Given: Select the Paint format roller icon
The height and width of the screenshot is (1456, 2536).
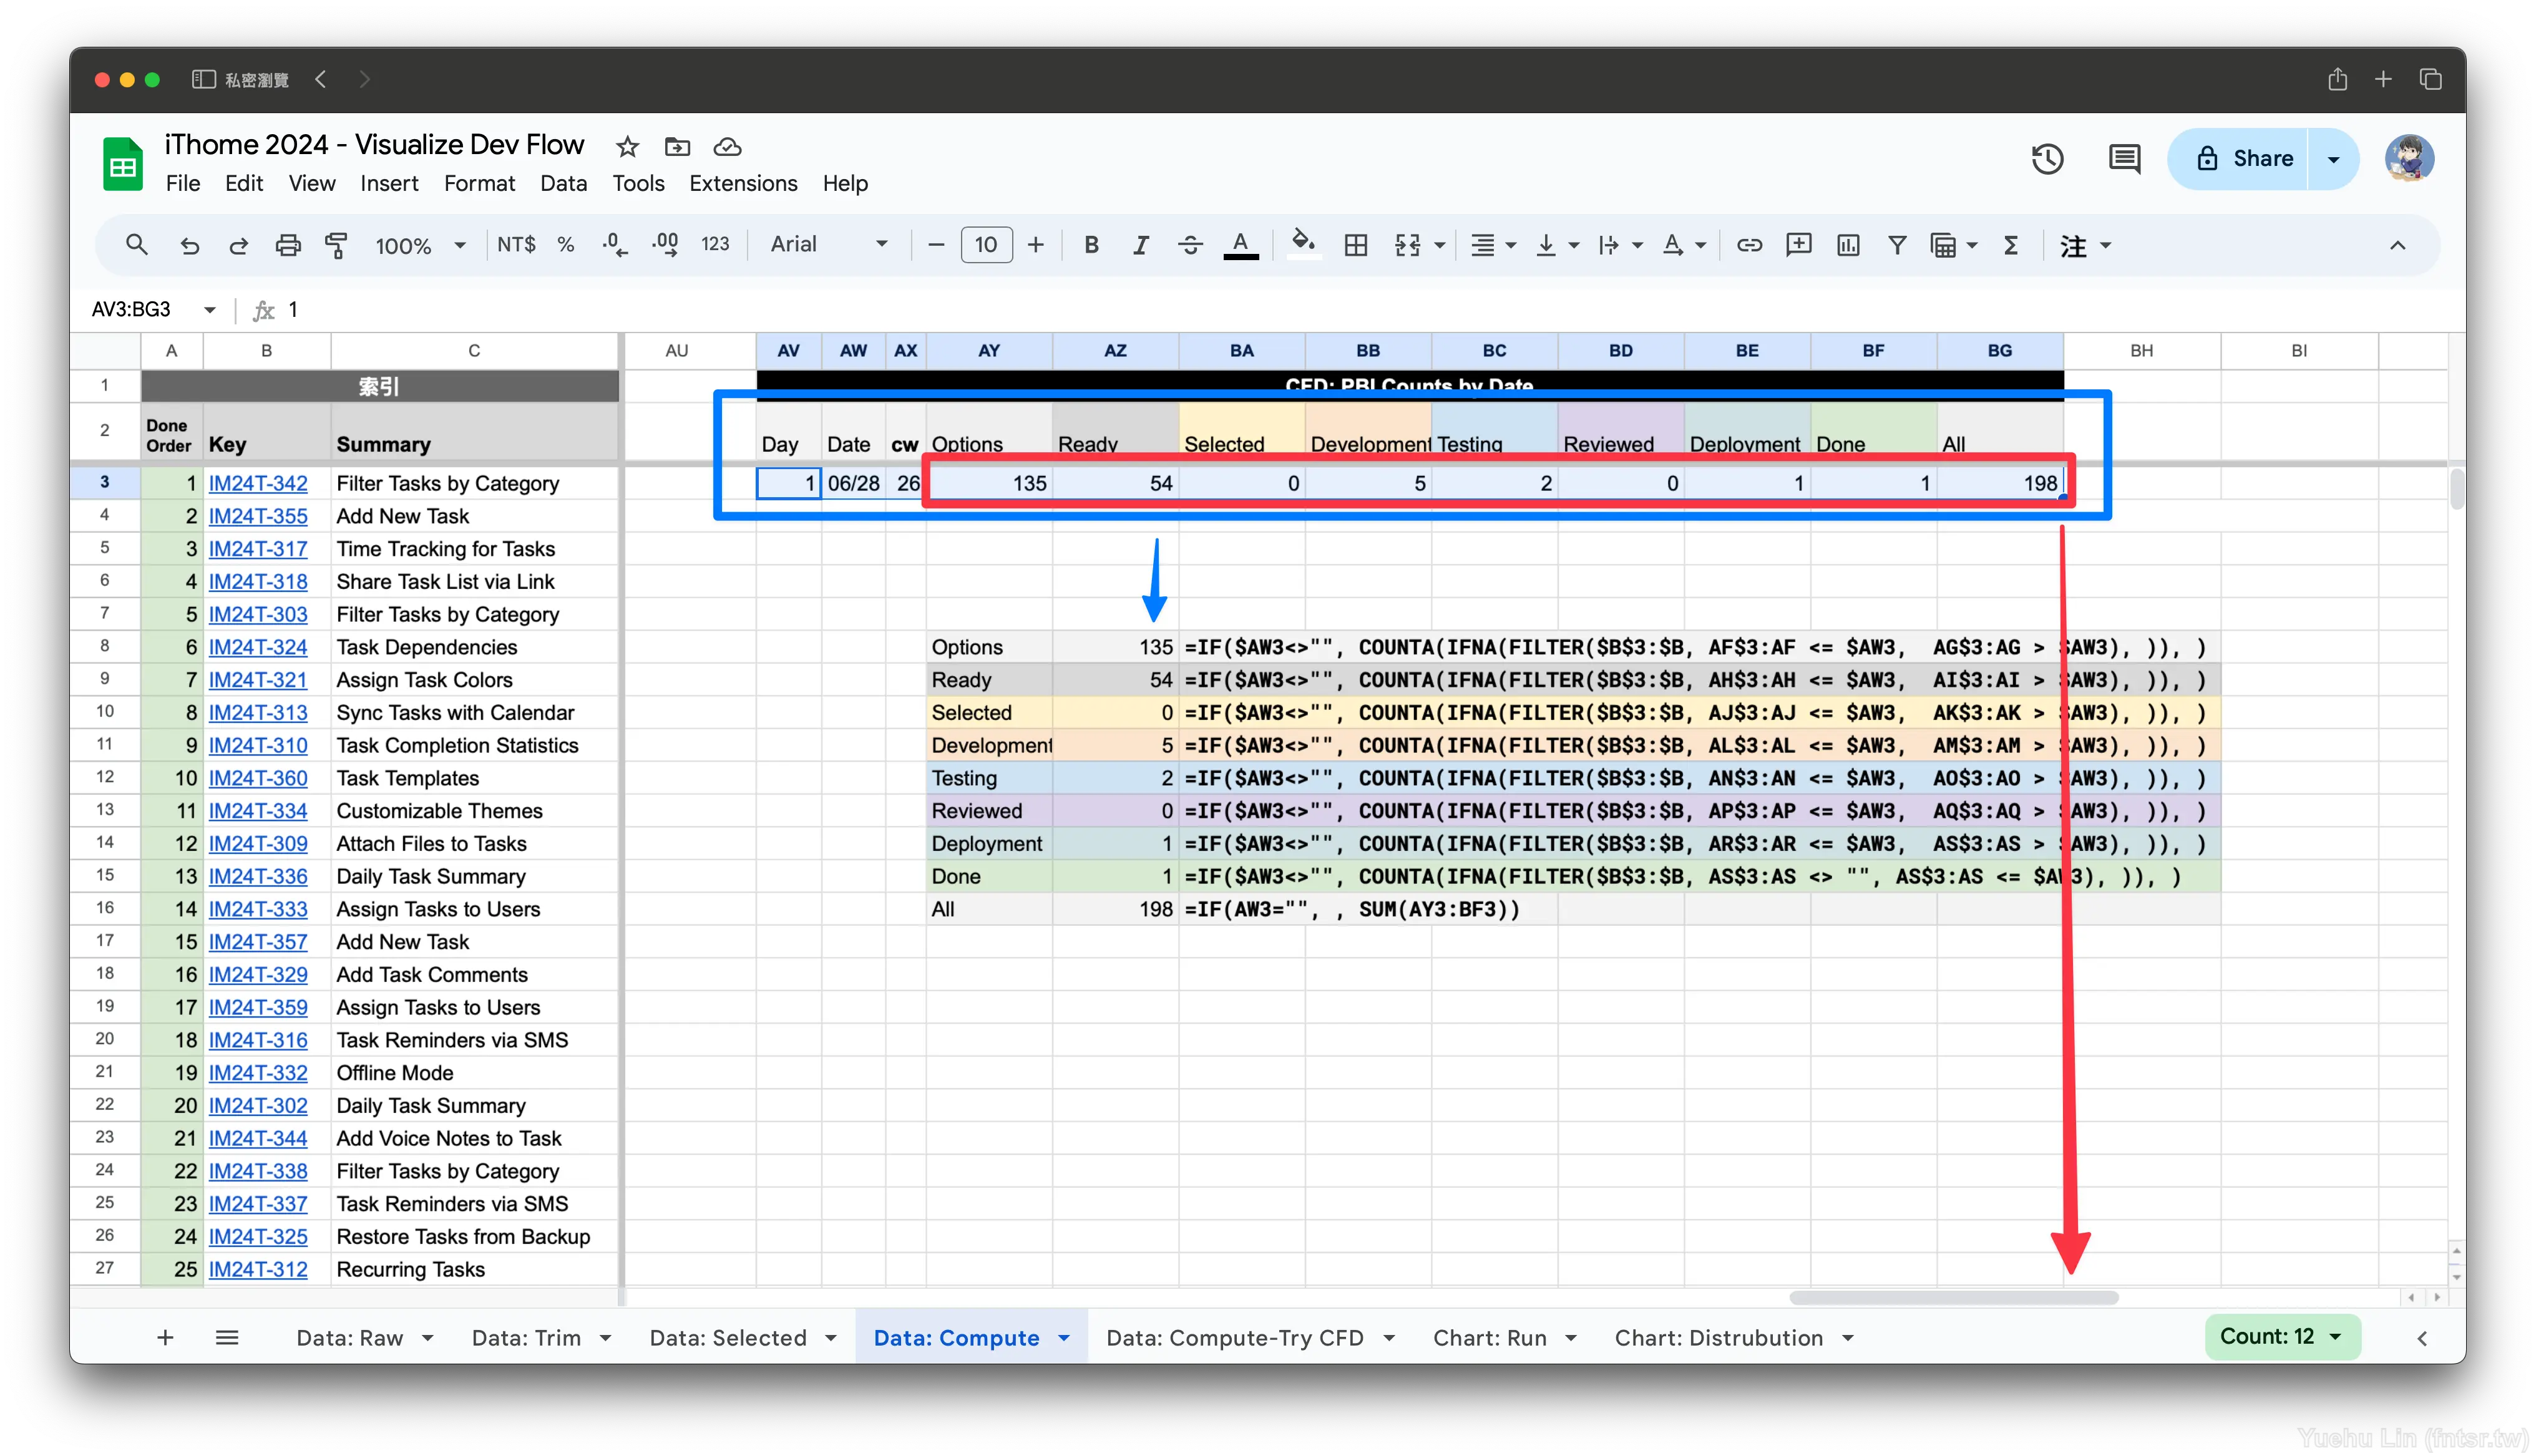Looking at the screenshot, I should (337, 245).
